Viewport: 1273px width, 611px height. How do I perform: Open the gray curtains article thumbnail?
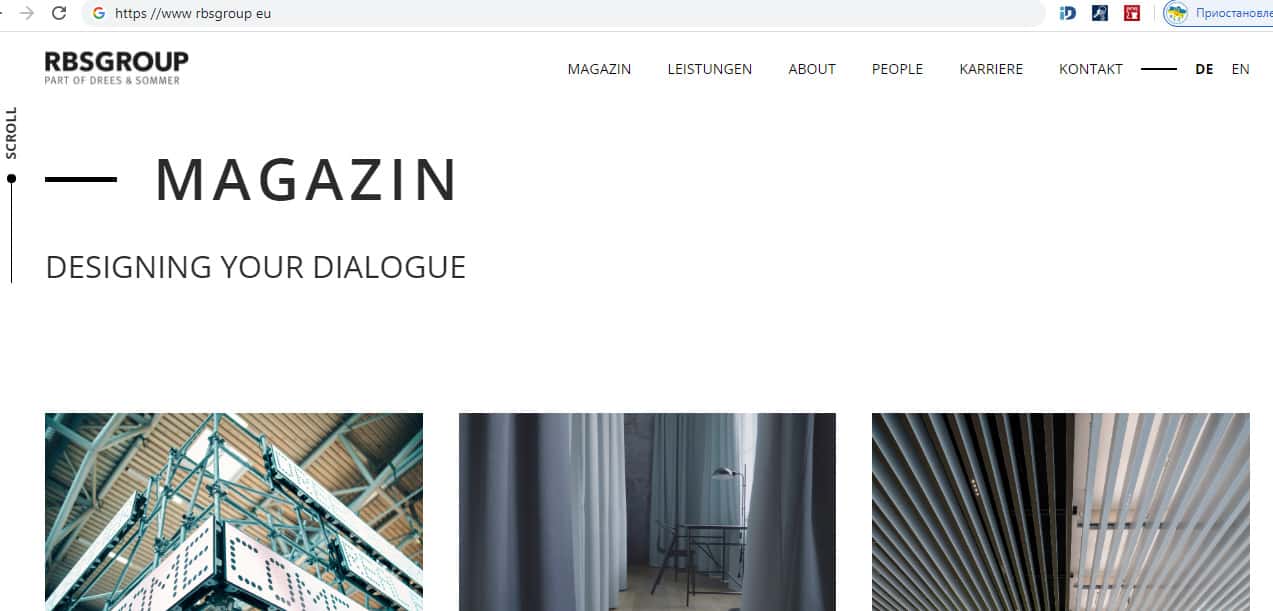click(647, 511)
